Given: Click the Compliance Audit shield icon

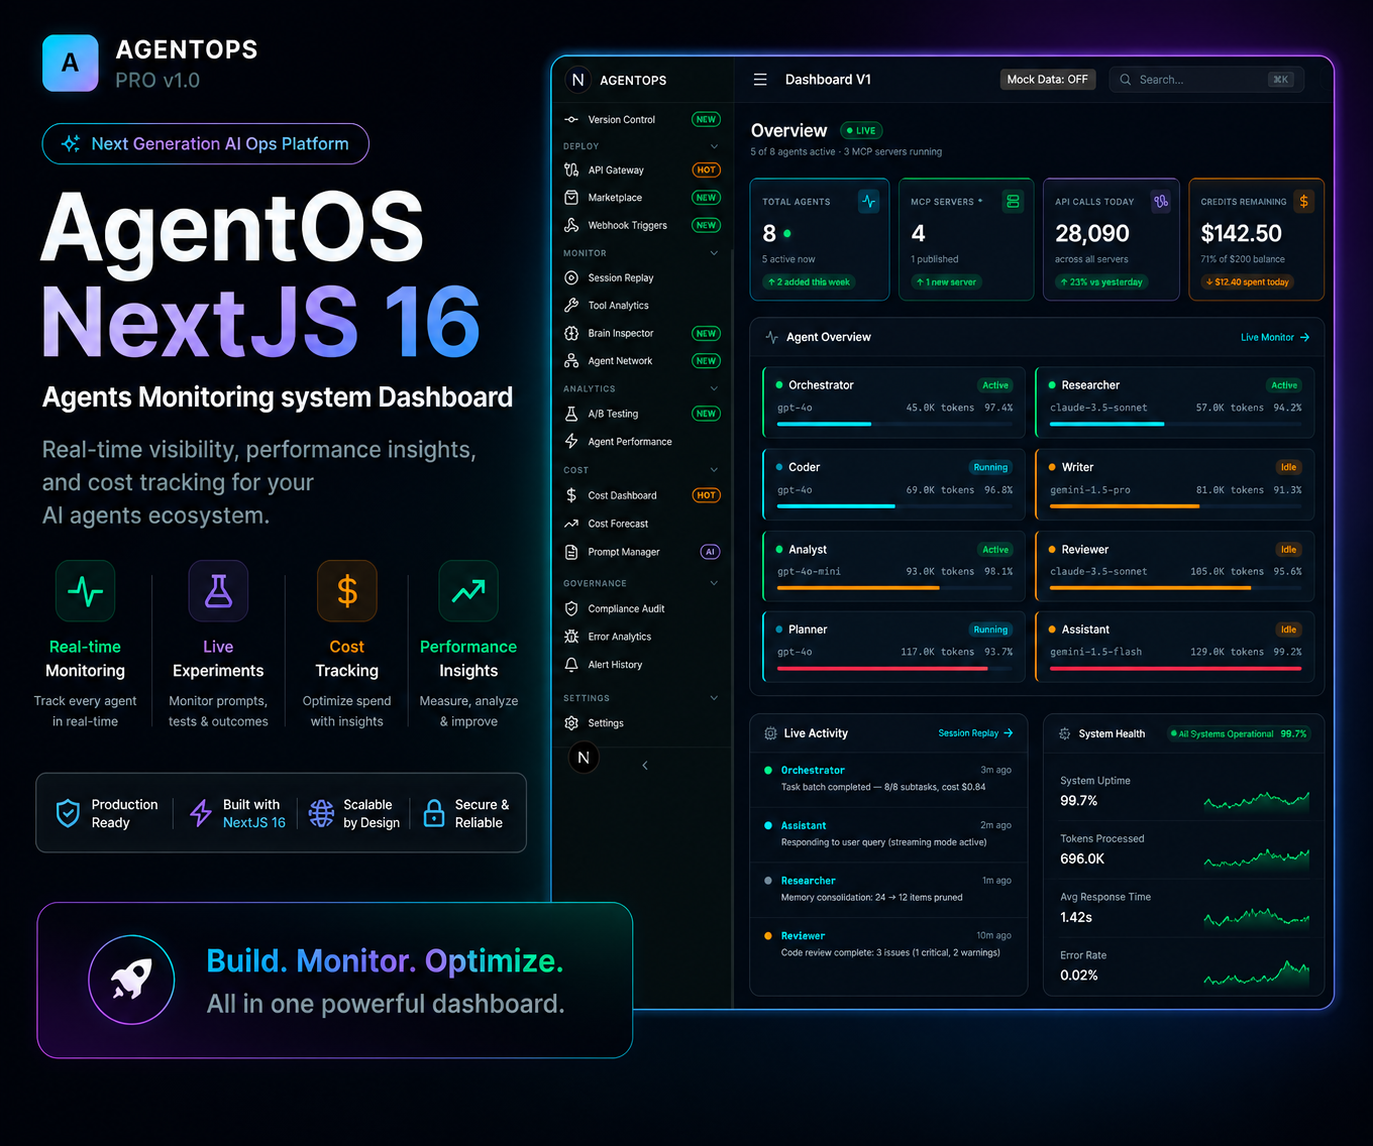Looking at the screenshot, I should 571,608.
